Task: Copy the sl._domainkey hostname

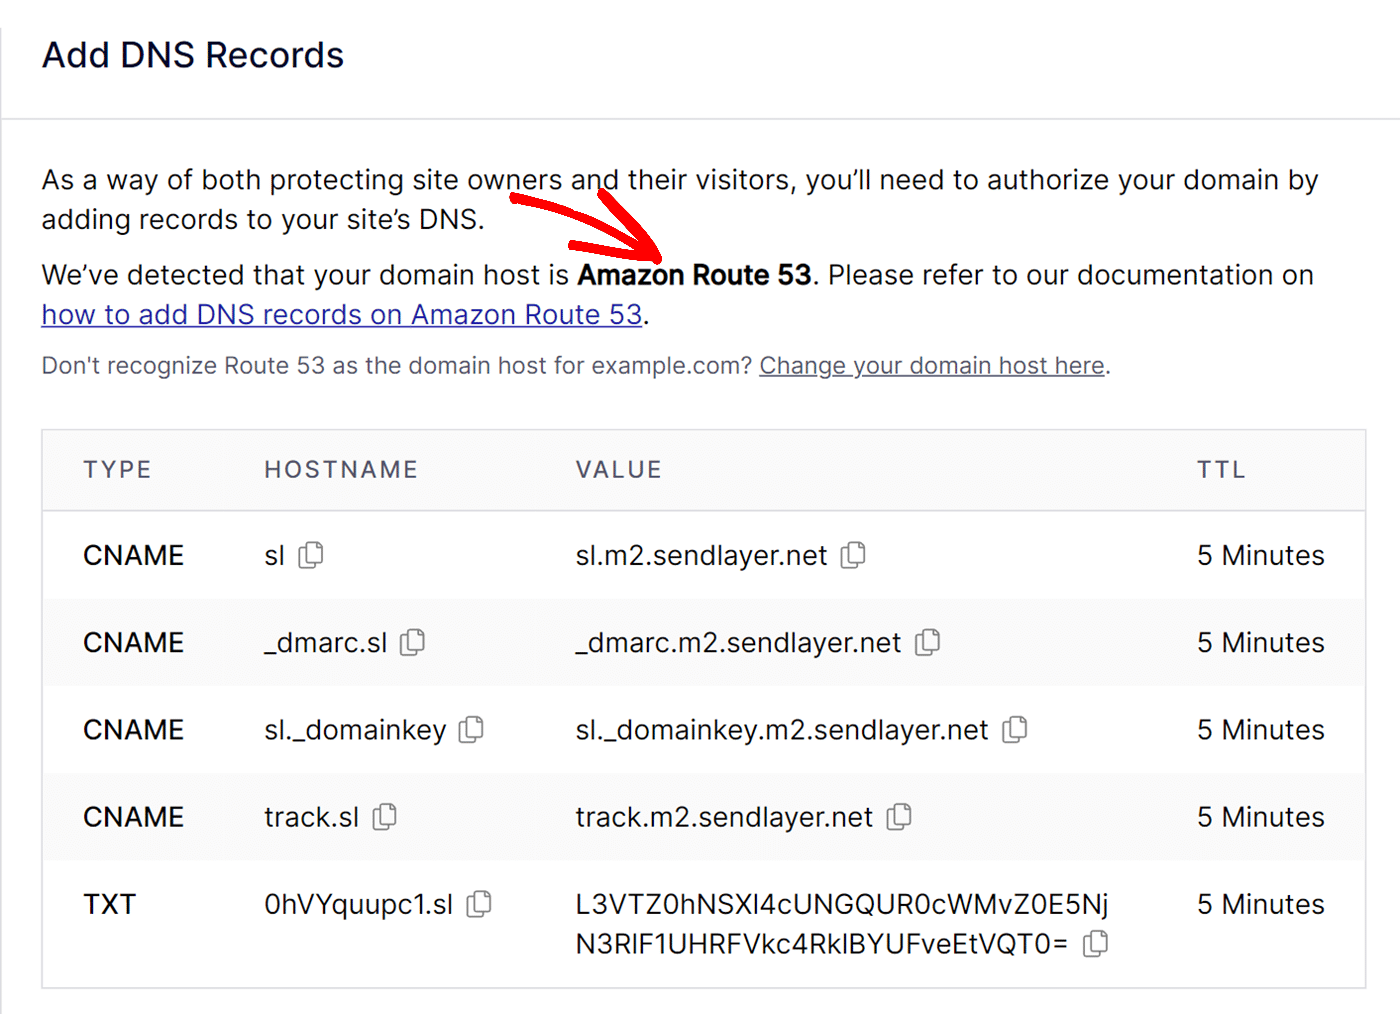Action: point(471,730)
